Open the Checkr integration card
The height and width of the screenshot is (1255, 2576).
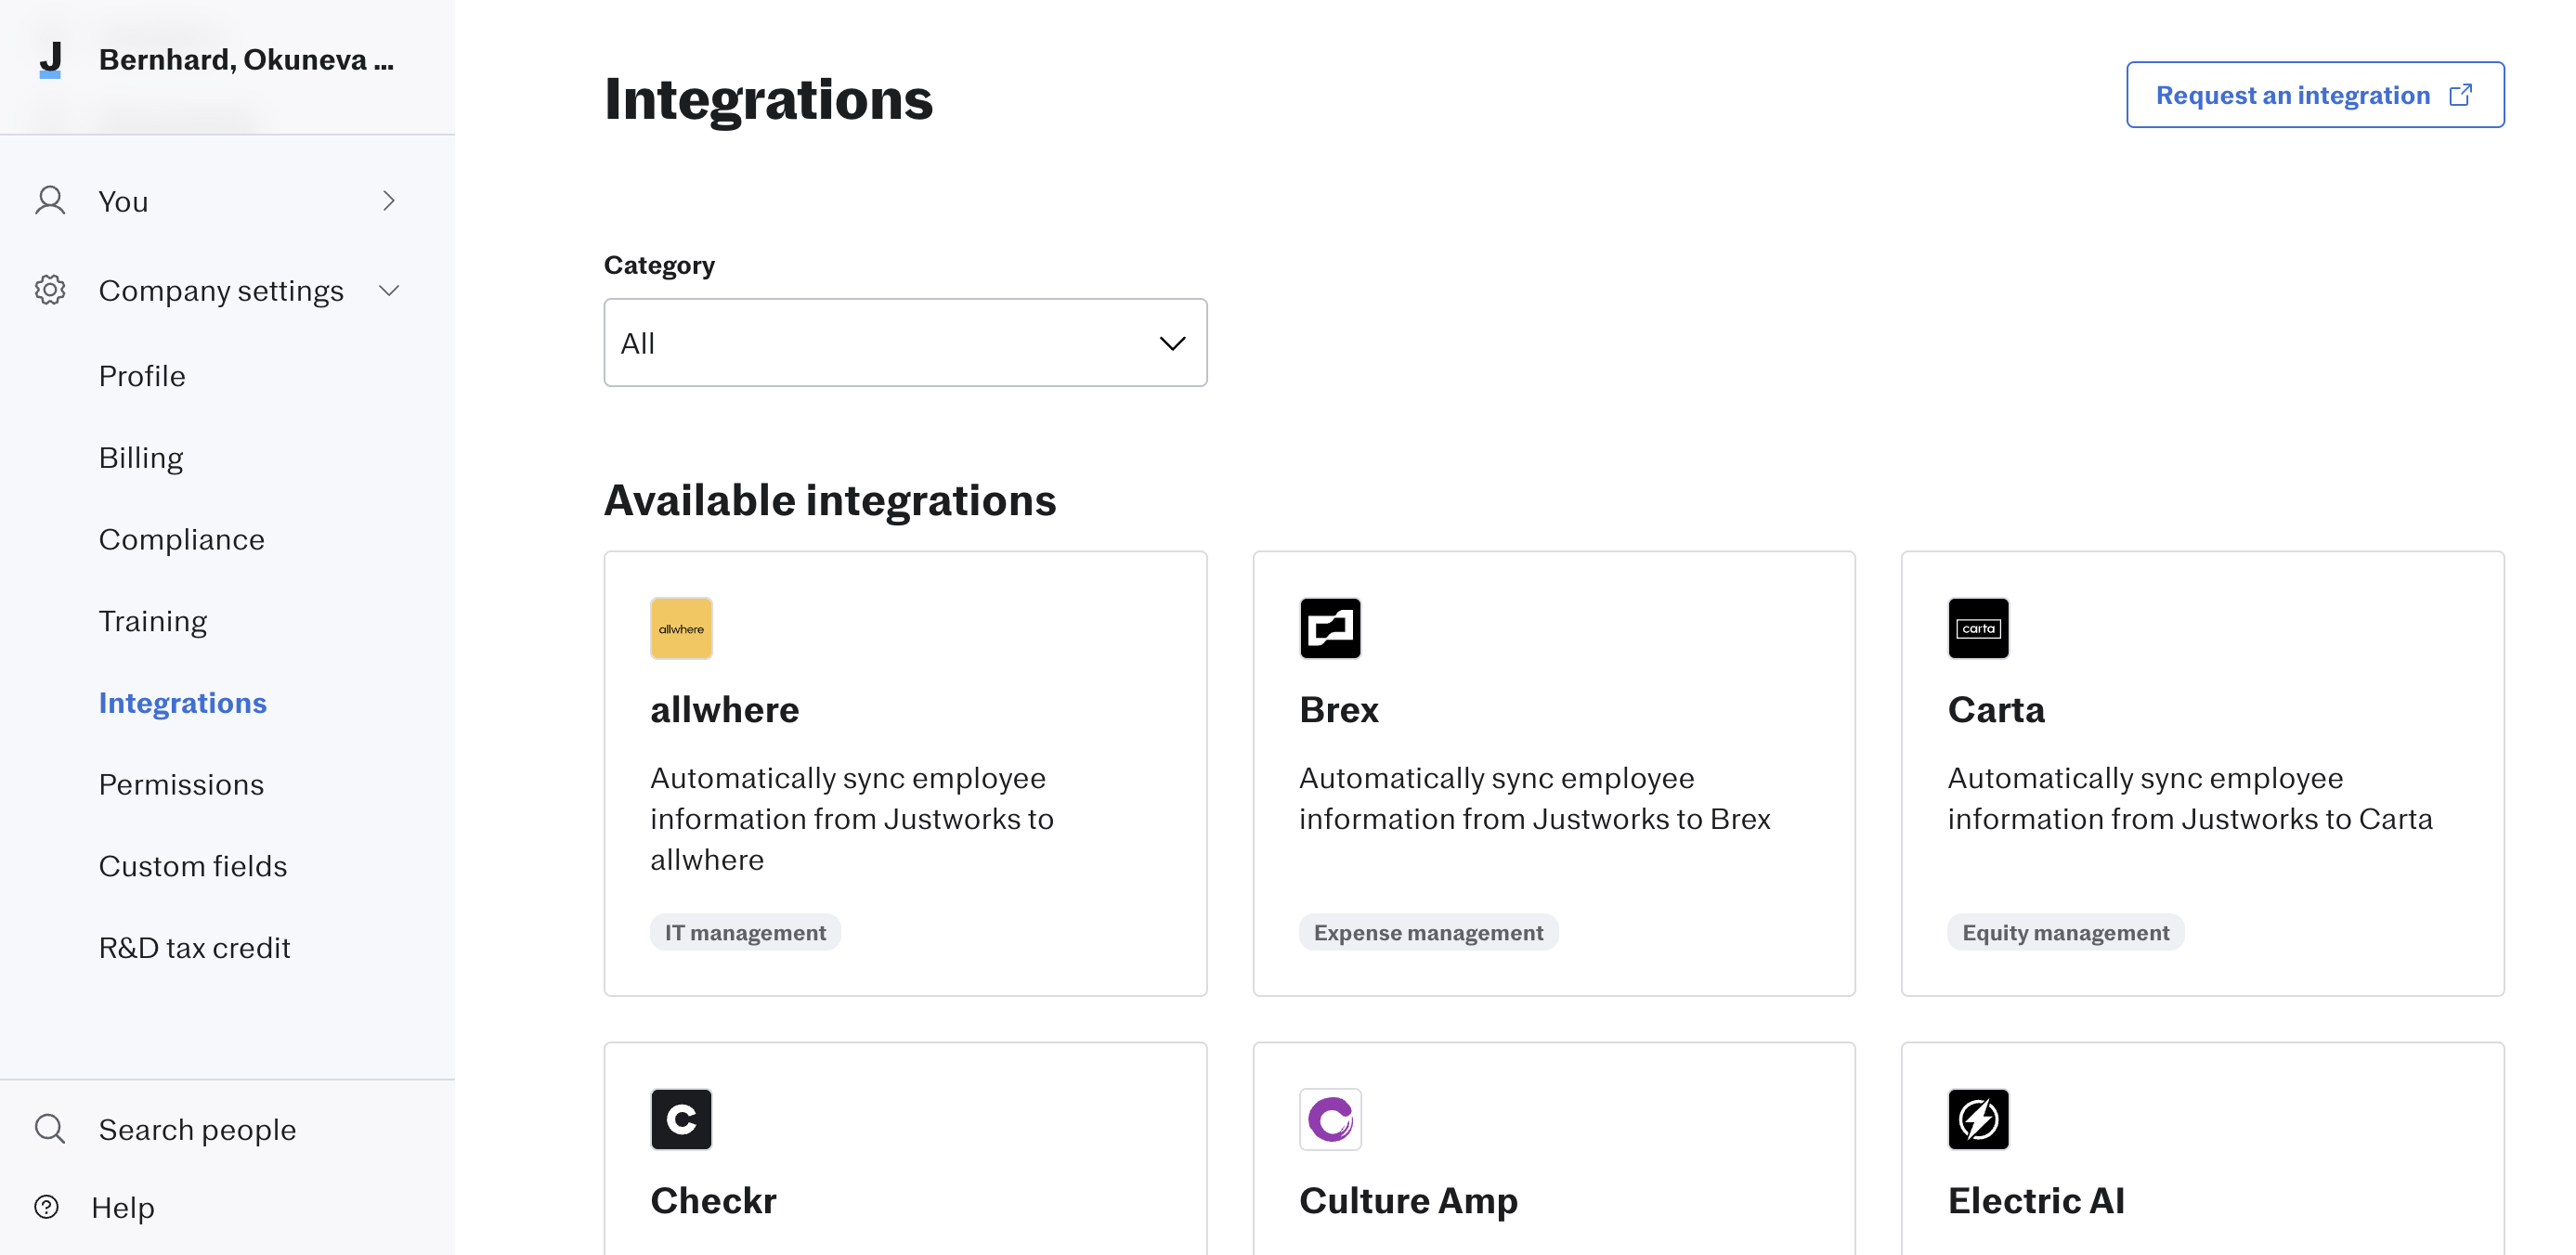[905, 1149]
